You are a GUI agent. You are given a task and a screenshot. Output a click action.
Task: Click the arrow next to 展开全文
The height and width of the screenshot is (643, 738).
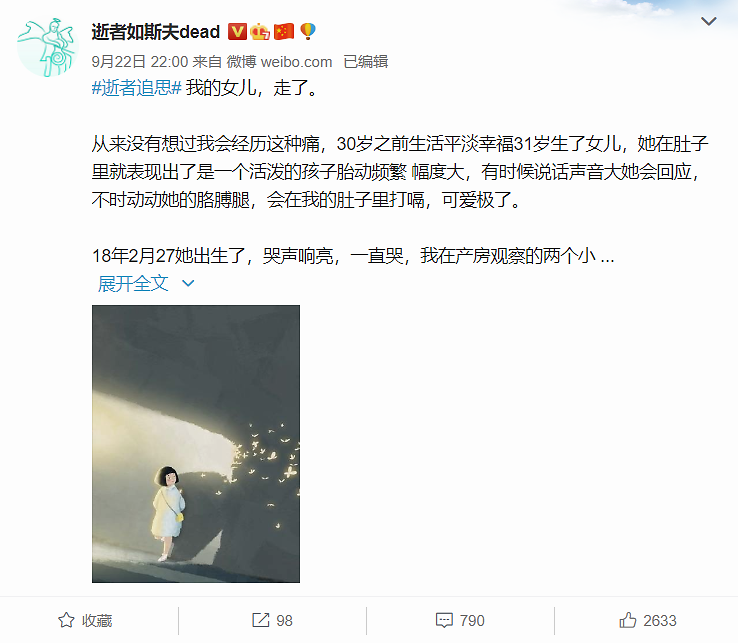tap(188, 283)
